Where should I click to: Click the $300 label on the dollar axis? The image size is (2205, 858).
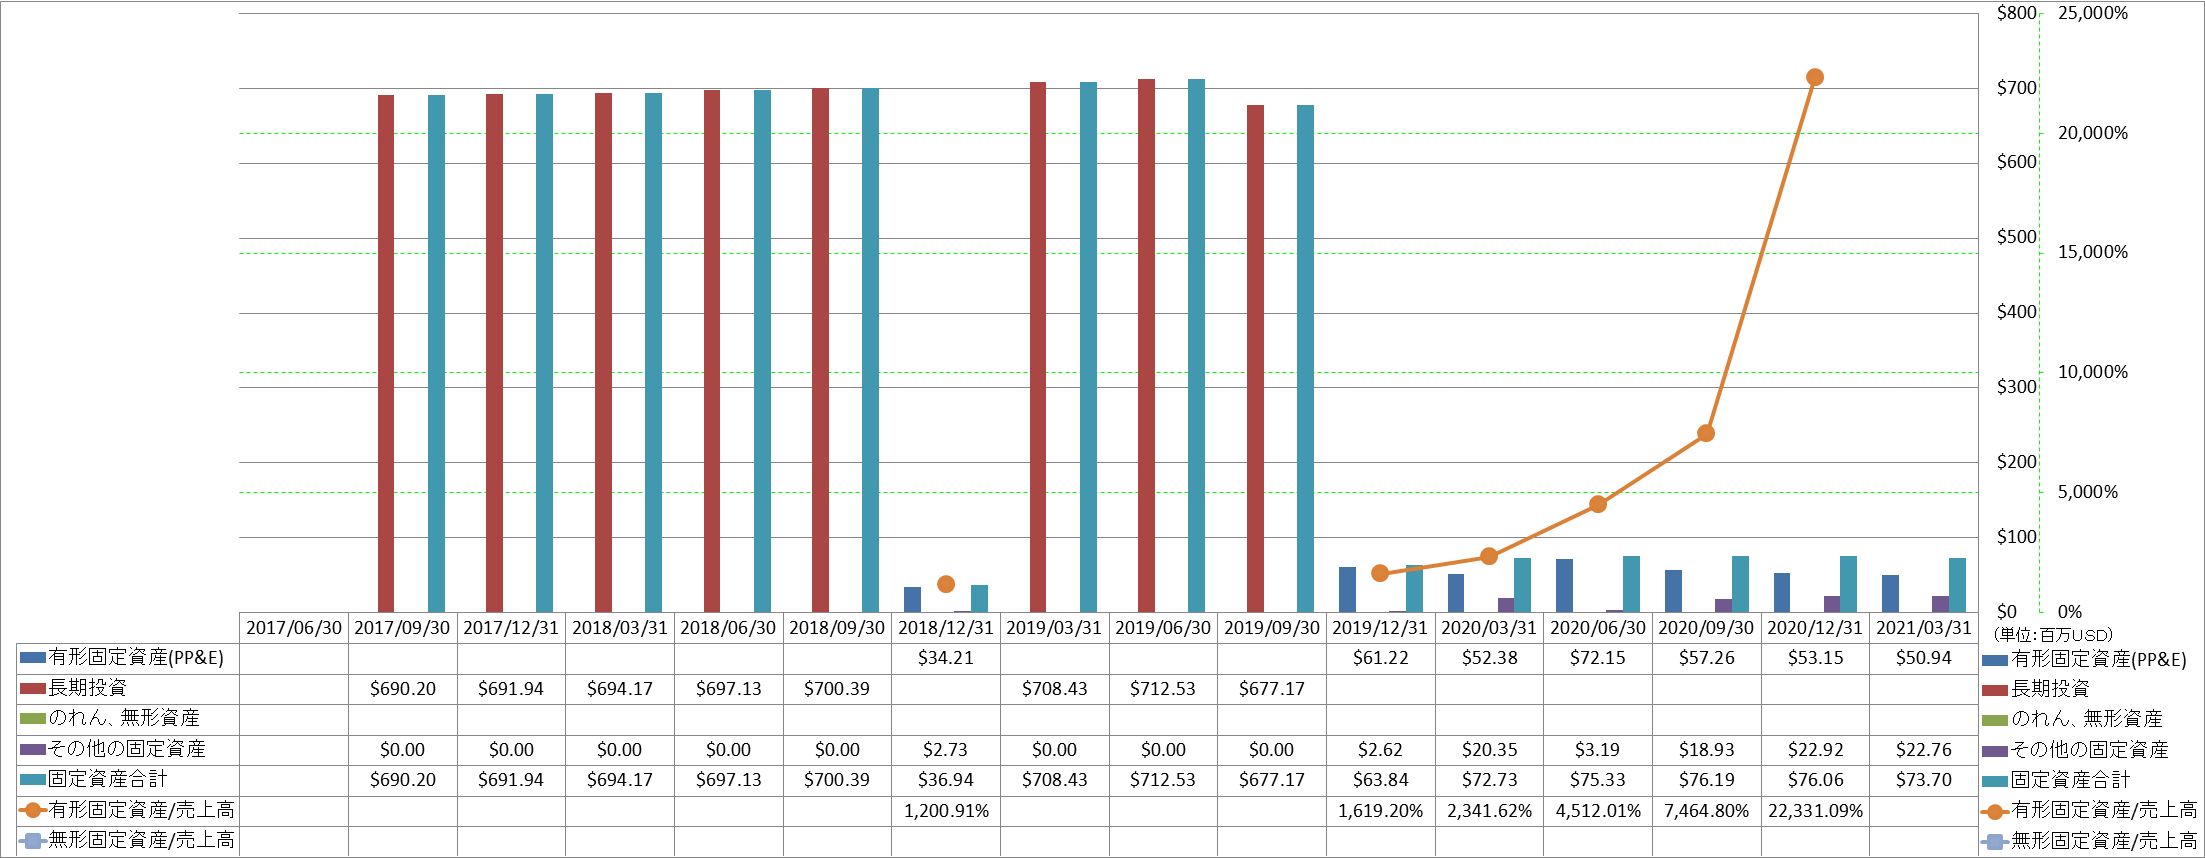[2017, 387]
